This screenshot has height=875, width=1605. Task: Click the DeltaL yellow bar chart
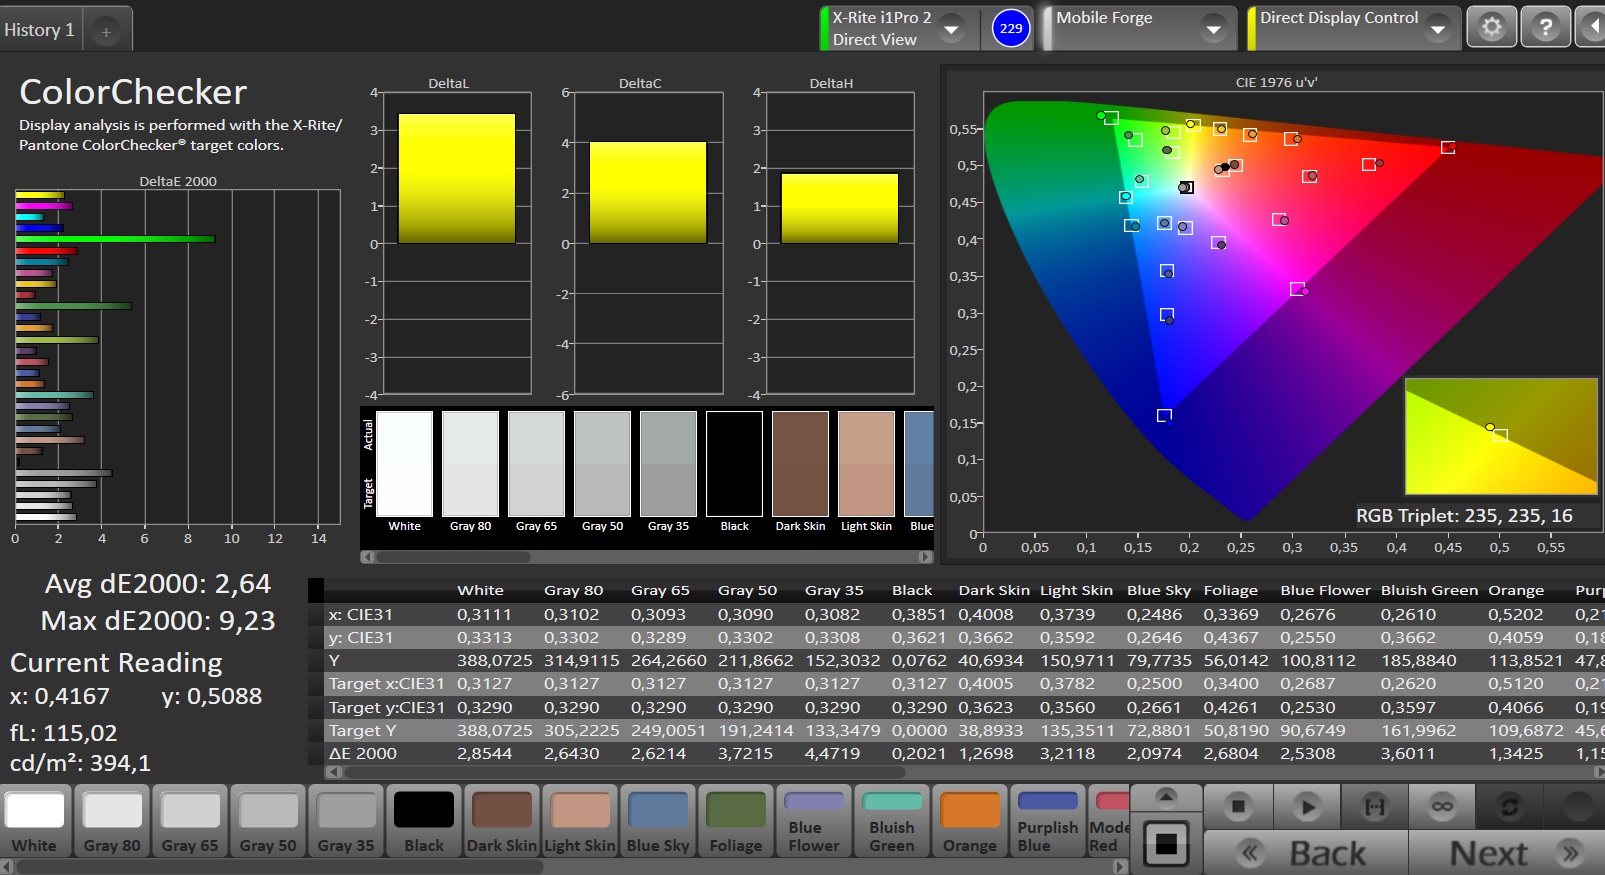[x=457, y=179]
